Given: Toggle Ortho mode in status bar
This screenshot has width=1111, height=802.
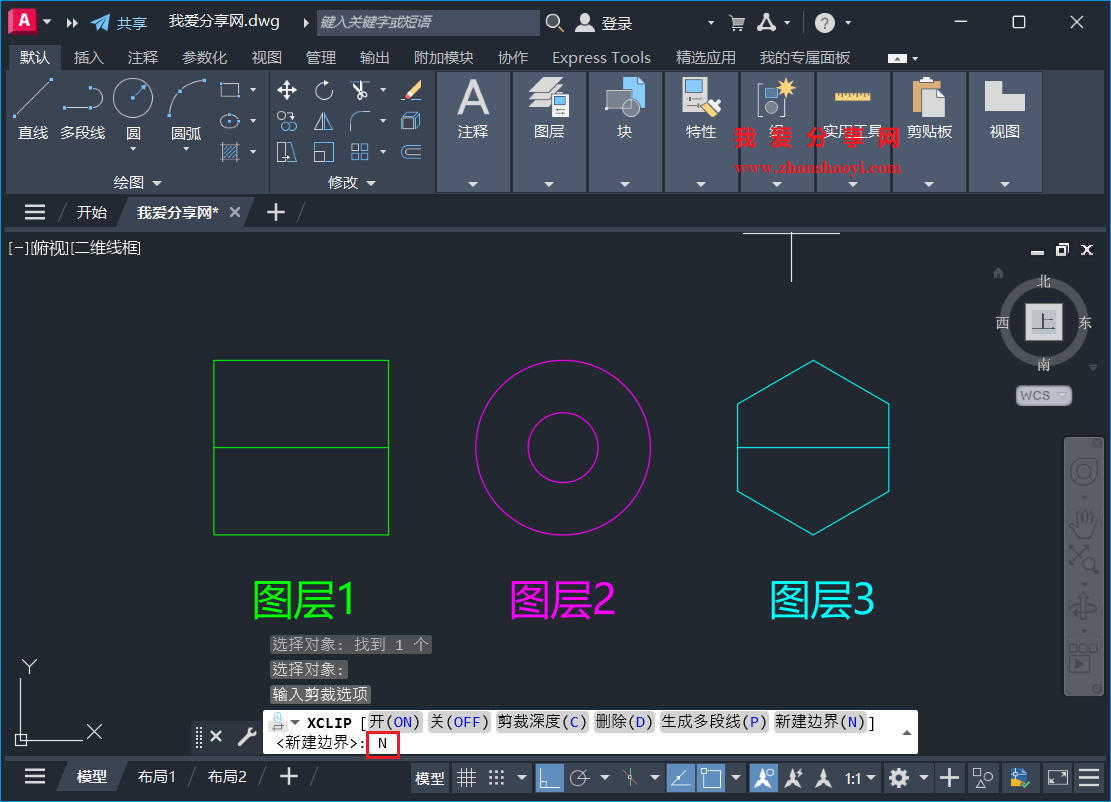Looking at the screenshot, I should [549, 777].
